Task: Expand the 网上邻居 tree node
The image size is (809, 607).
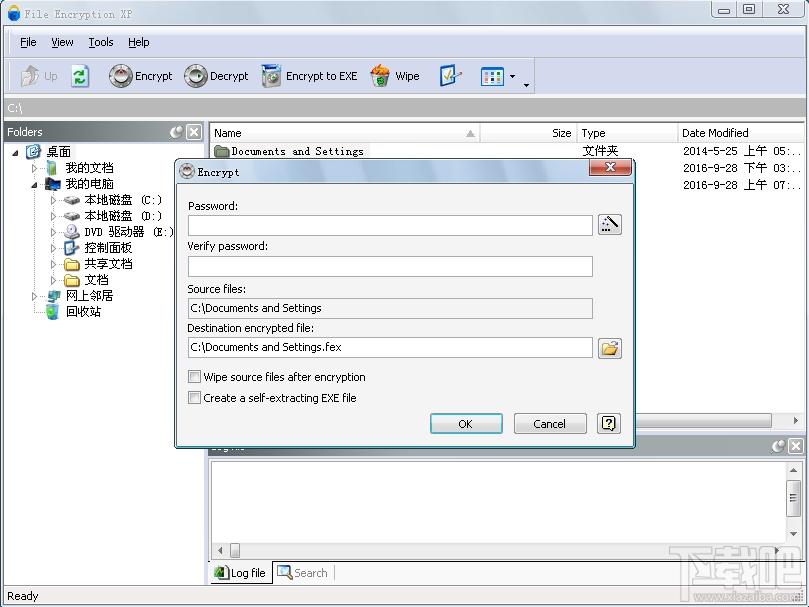Action: coord(34,296)
